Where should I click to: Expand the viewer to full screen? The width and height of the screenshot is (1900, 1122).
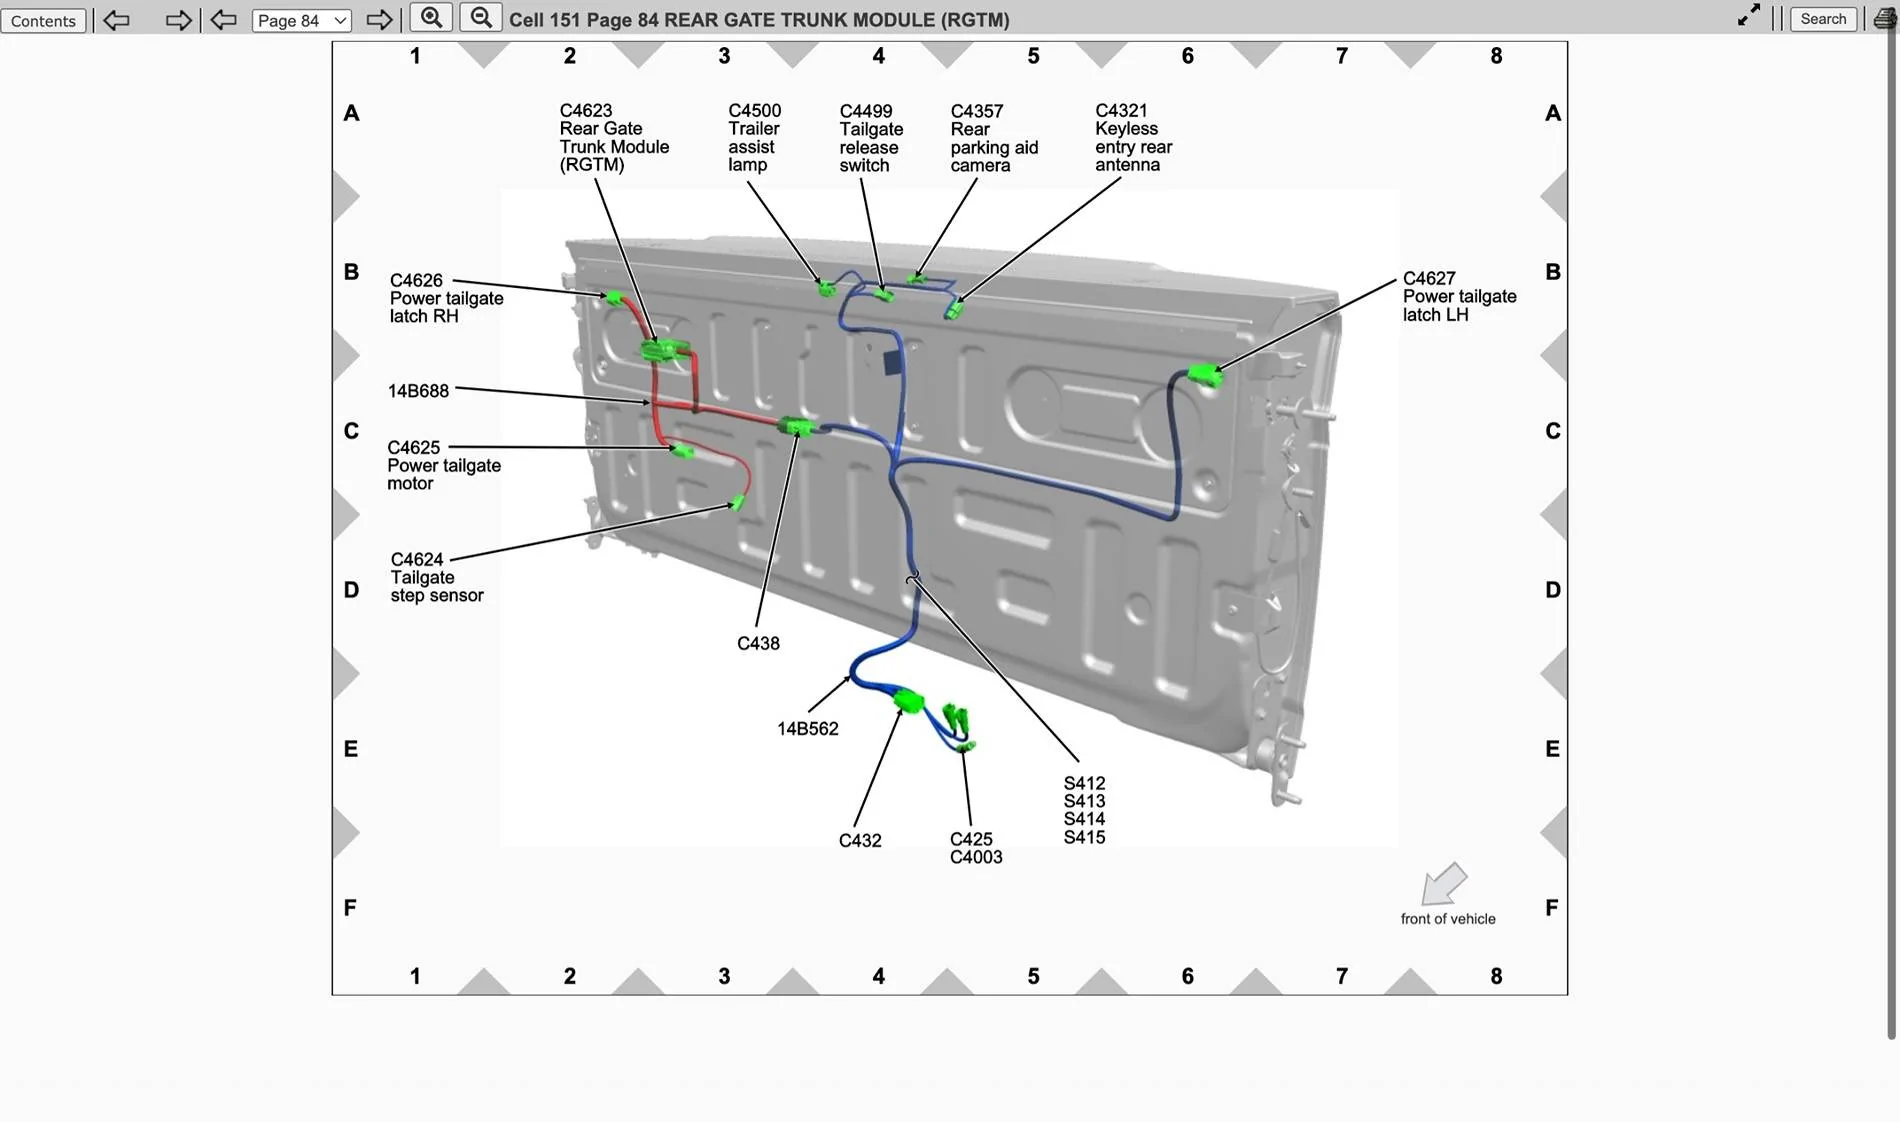click(1748, 15)
